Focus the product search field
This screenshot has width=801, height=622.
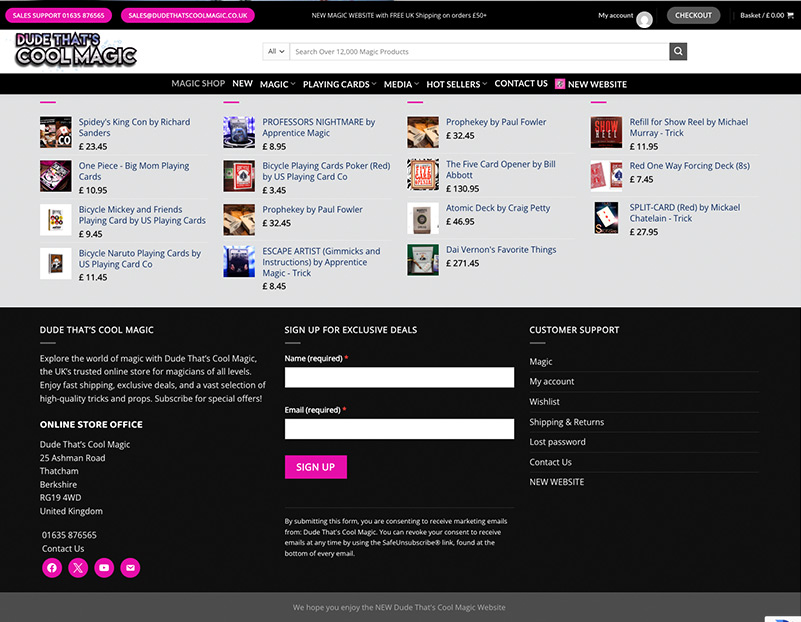[x=479, y=51]
